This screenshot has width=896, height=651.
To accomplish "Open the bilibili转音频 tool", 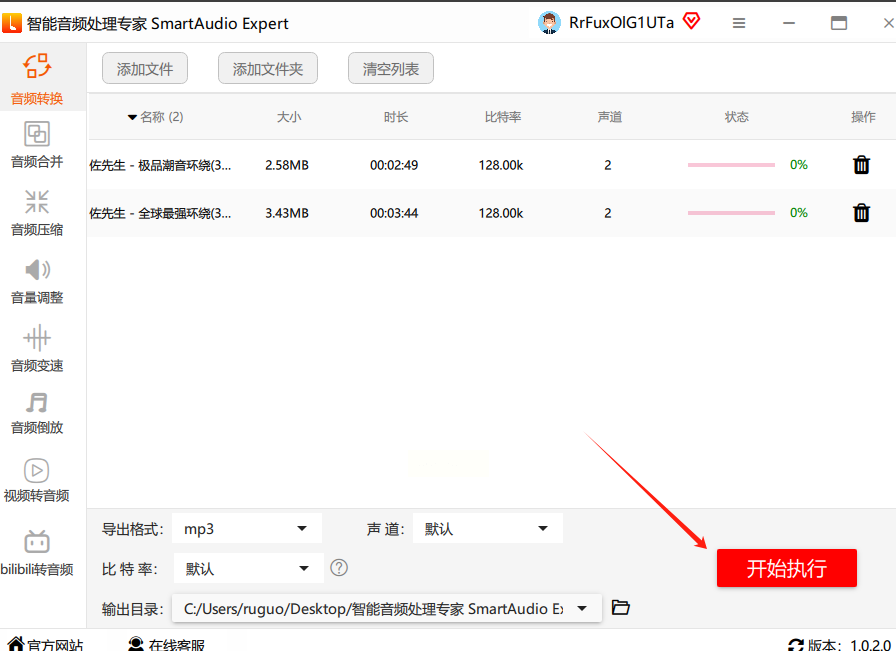I will click(37, 553).
